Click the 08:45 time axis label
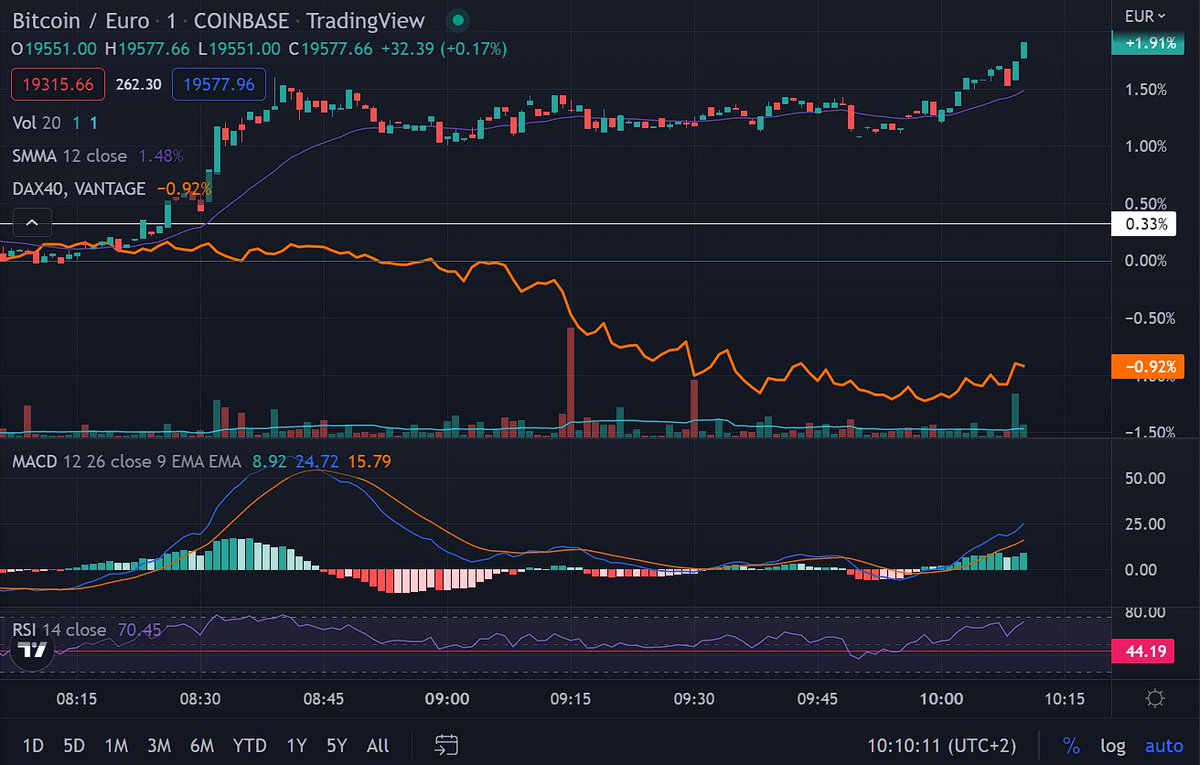This screenshot has width=1200, height=765. point(325,698)
